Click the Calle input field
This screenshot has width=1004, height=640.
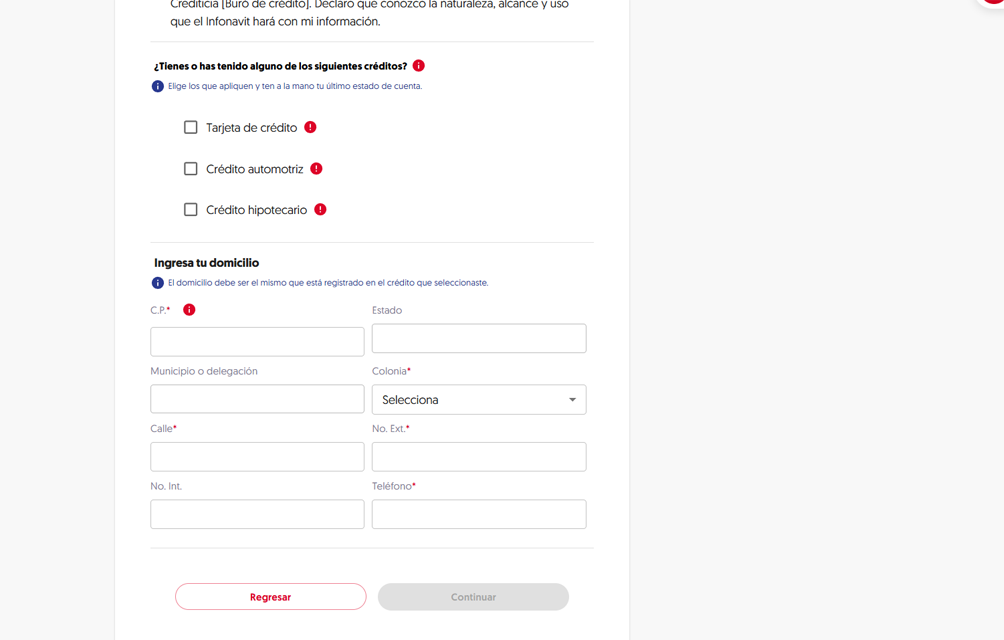point(257,457)
